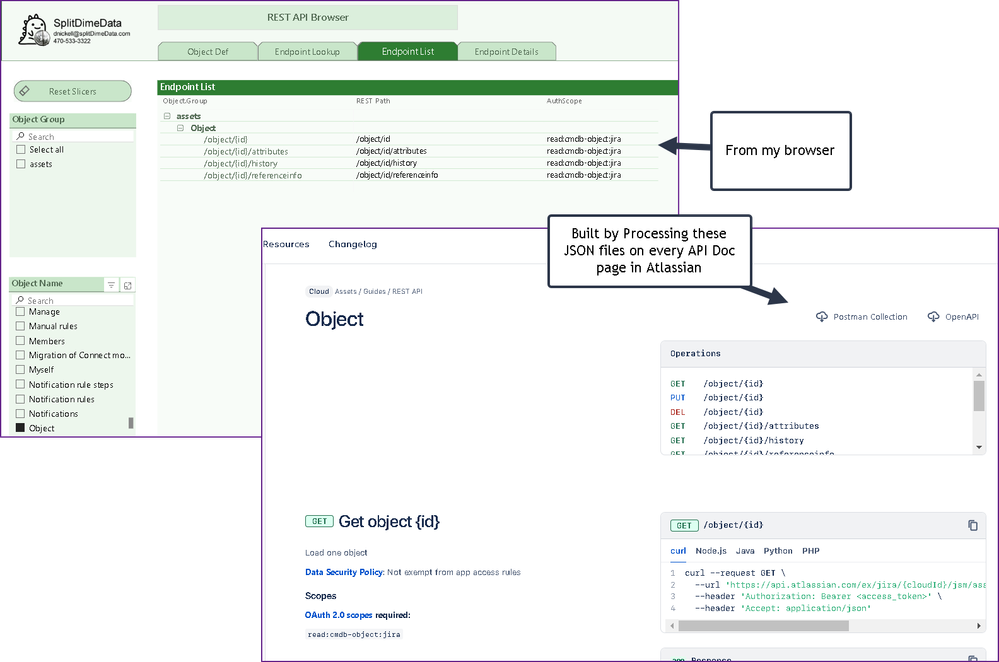Switch to the Object Def tab
This screenshot has width=999, height=662.
click(208, 52)
